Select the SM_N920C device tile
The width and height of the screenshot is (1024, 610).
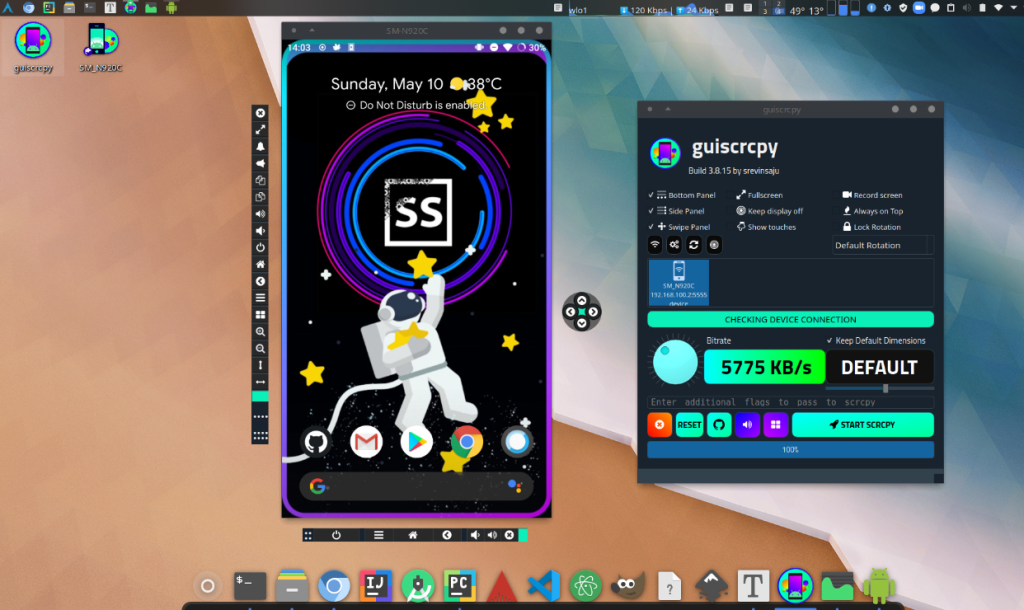(679, 283)
